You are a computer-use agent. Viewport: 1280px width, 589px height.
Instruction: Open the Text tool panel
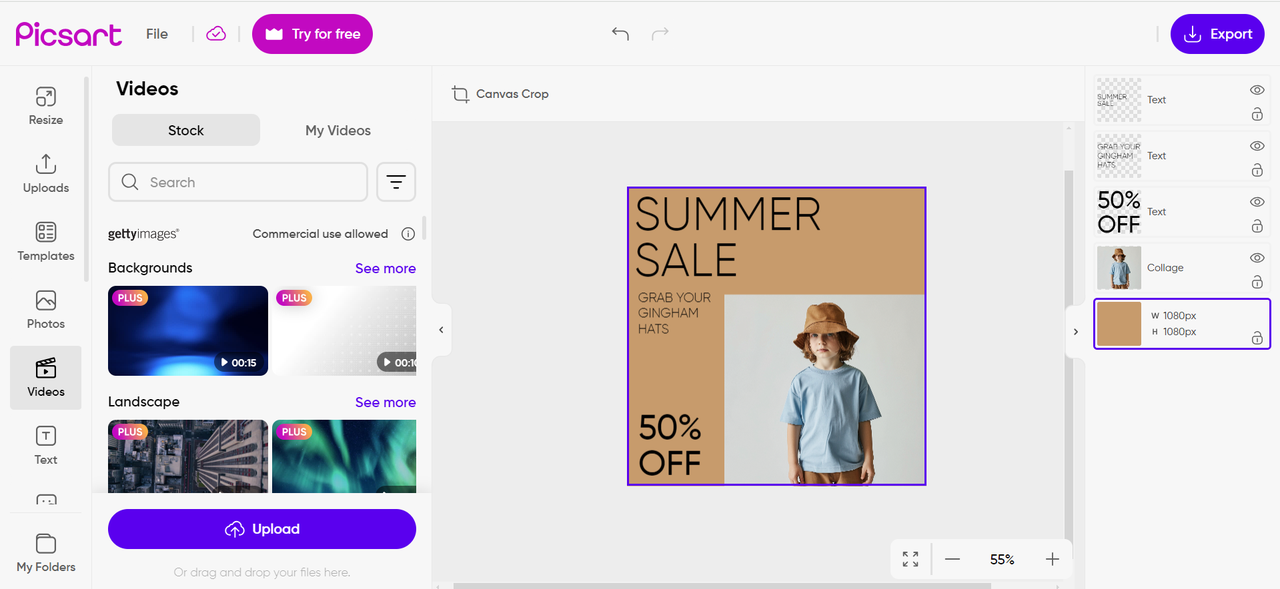tap(45, 446)
